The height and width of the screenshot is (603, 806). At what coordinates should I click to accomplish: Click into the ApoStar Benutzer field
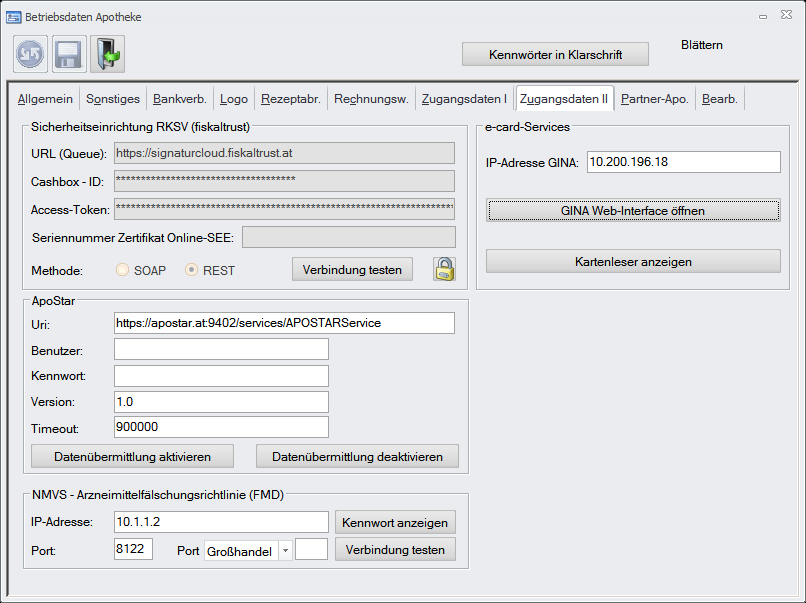(221, 349)
